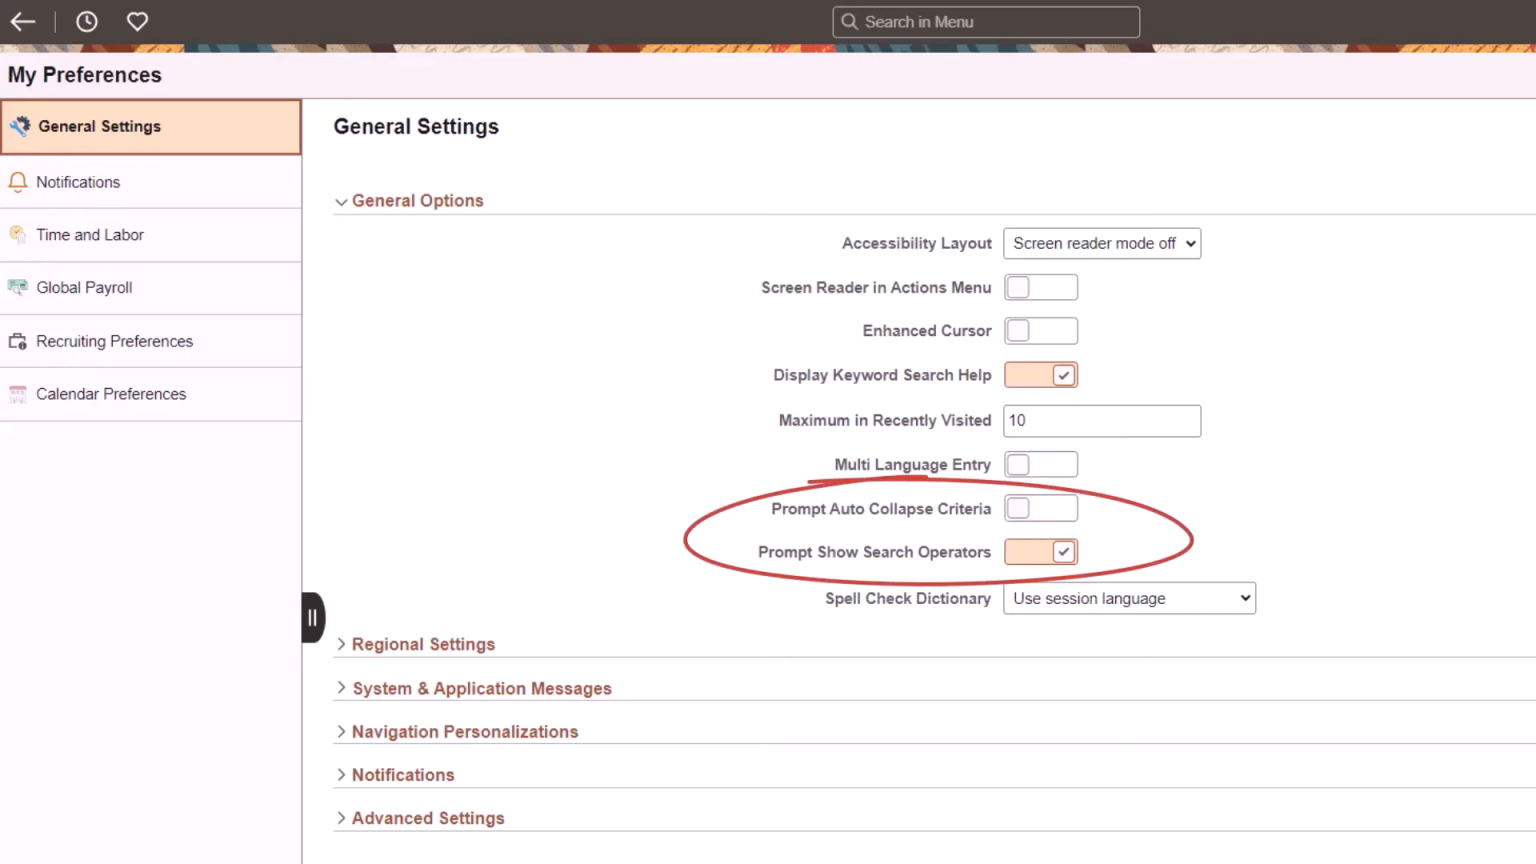1536x864 pixels.
Task: Enable the Screen Reader in Actions Menu toggle
Action: pyautogui.click(x=1041, y=287)
